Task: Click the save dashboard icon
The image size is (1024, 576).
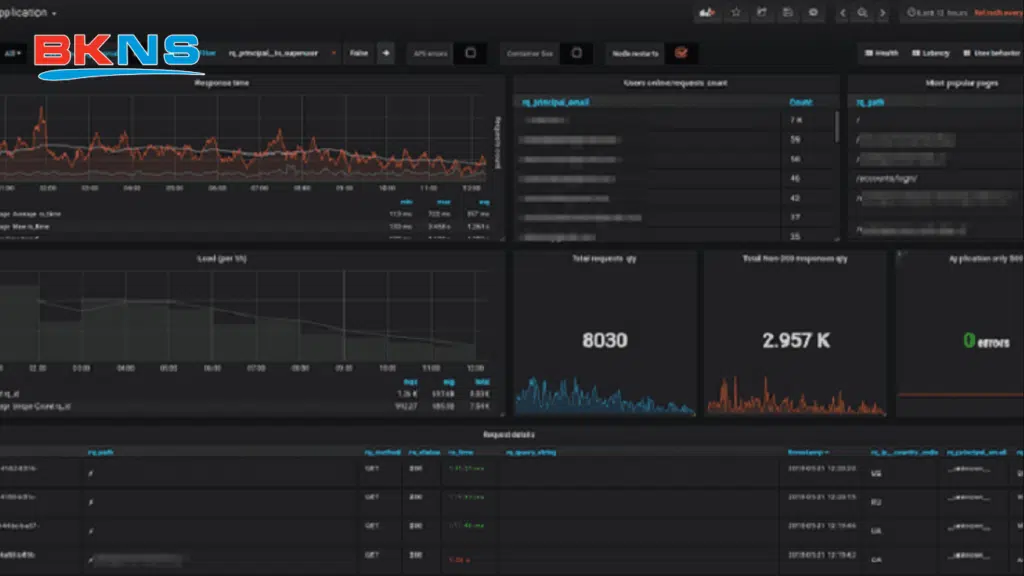Action: 788,12
